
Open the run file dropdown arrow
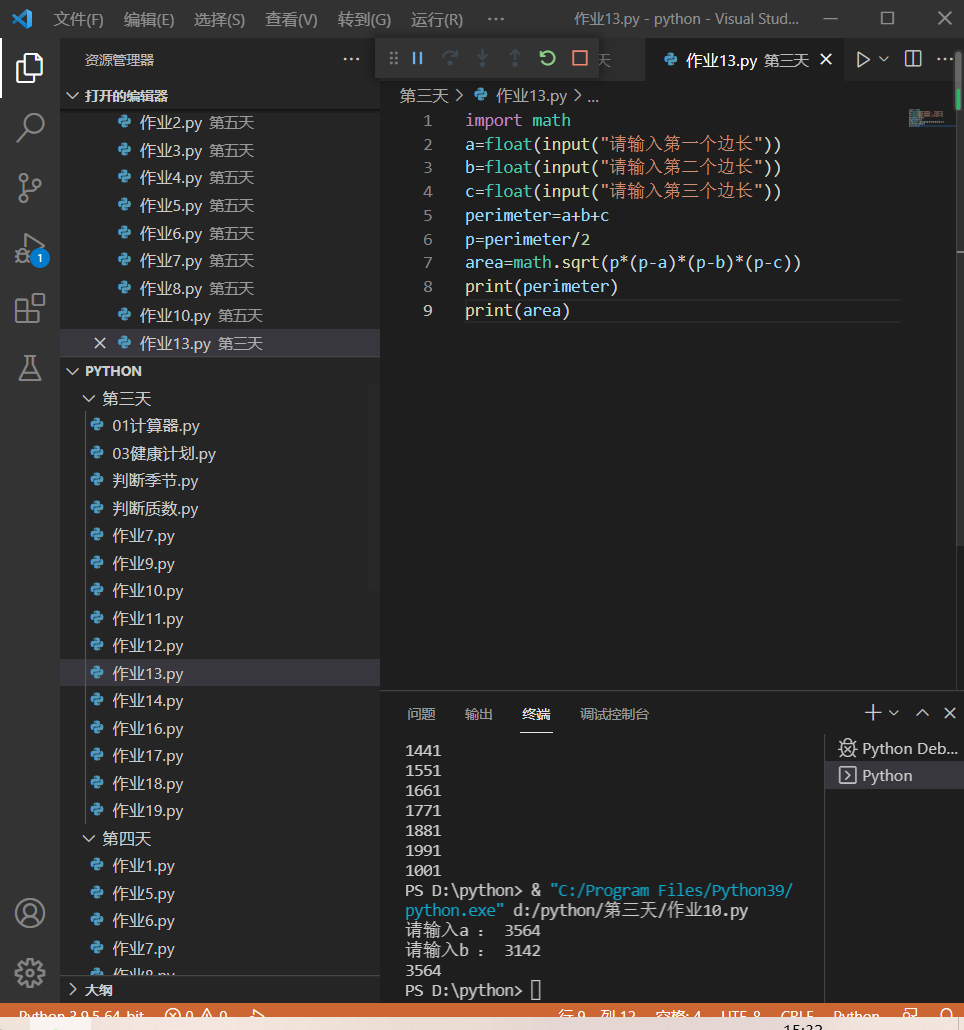coord(884,60)
